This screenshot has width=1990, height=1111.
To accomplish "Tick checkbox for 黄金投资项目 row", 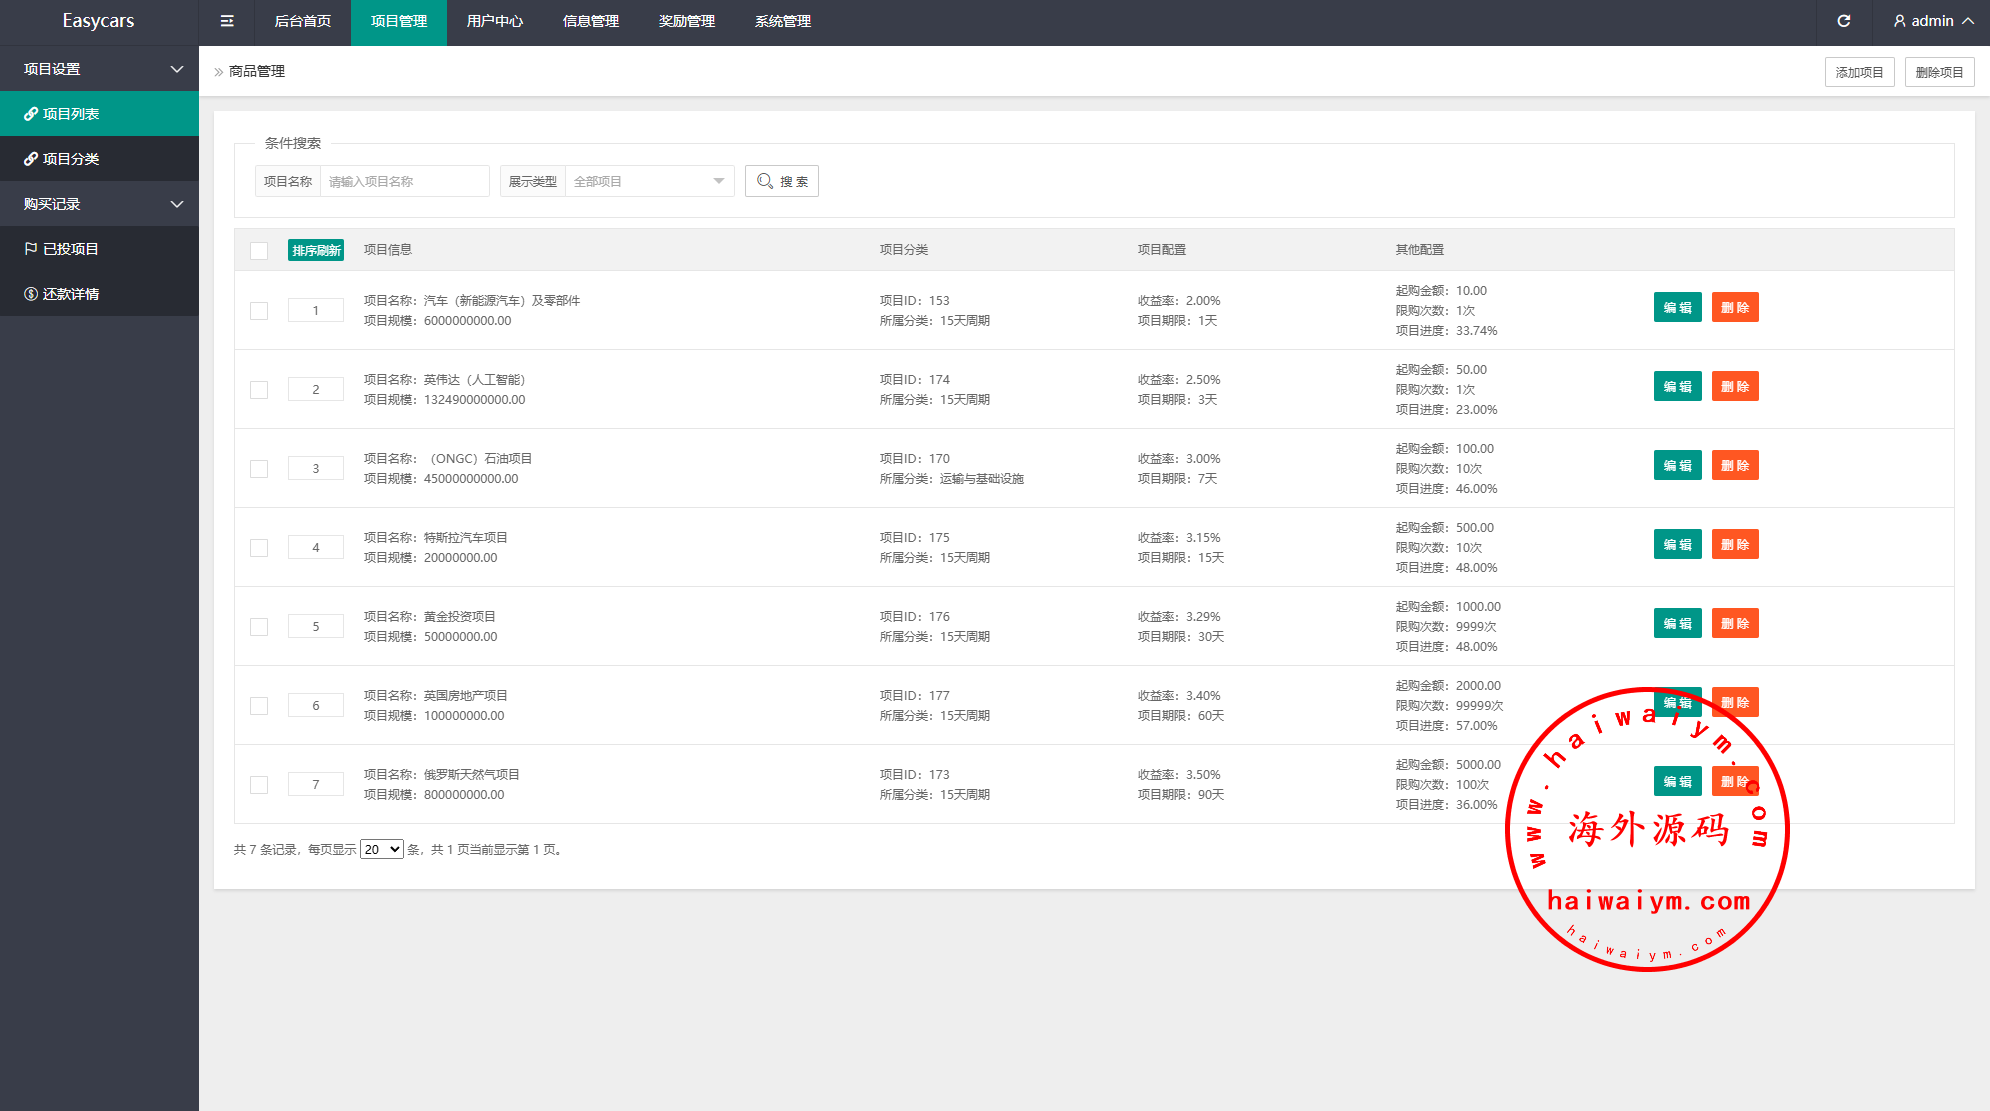I will coord(259,627).
